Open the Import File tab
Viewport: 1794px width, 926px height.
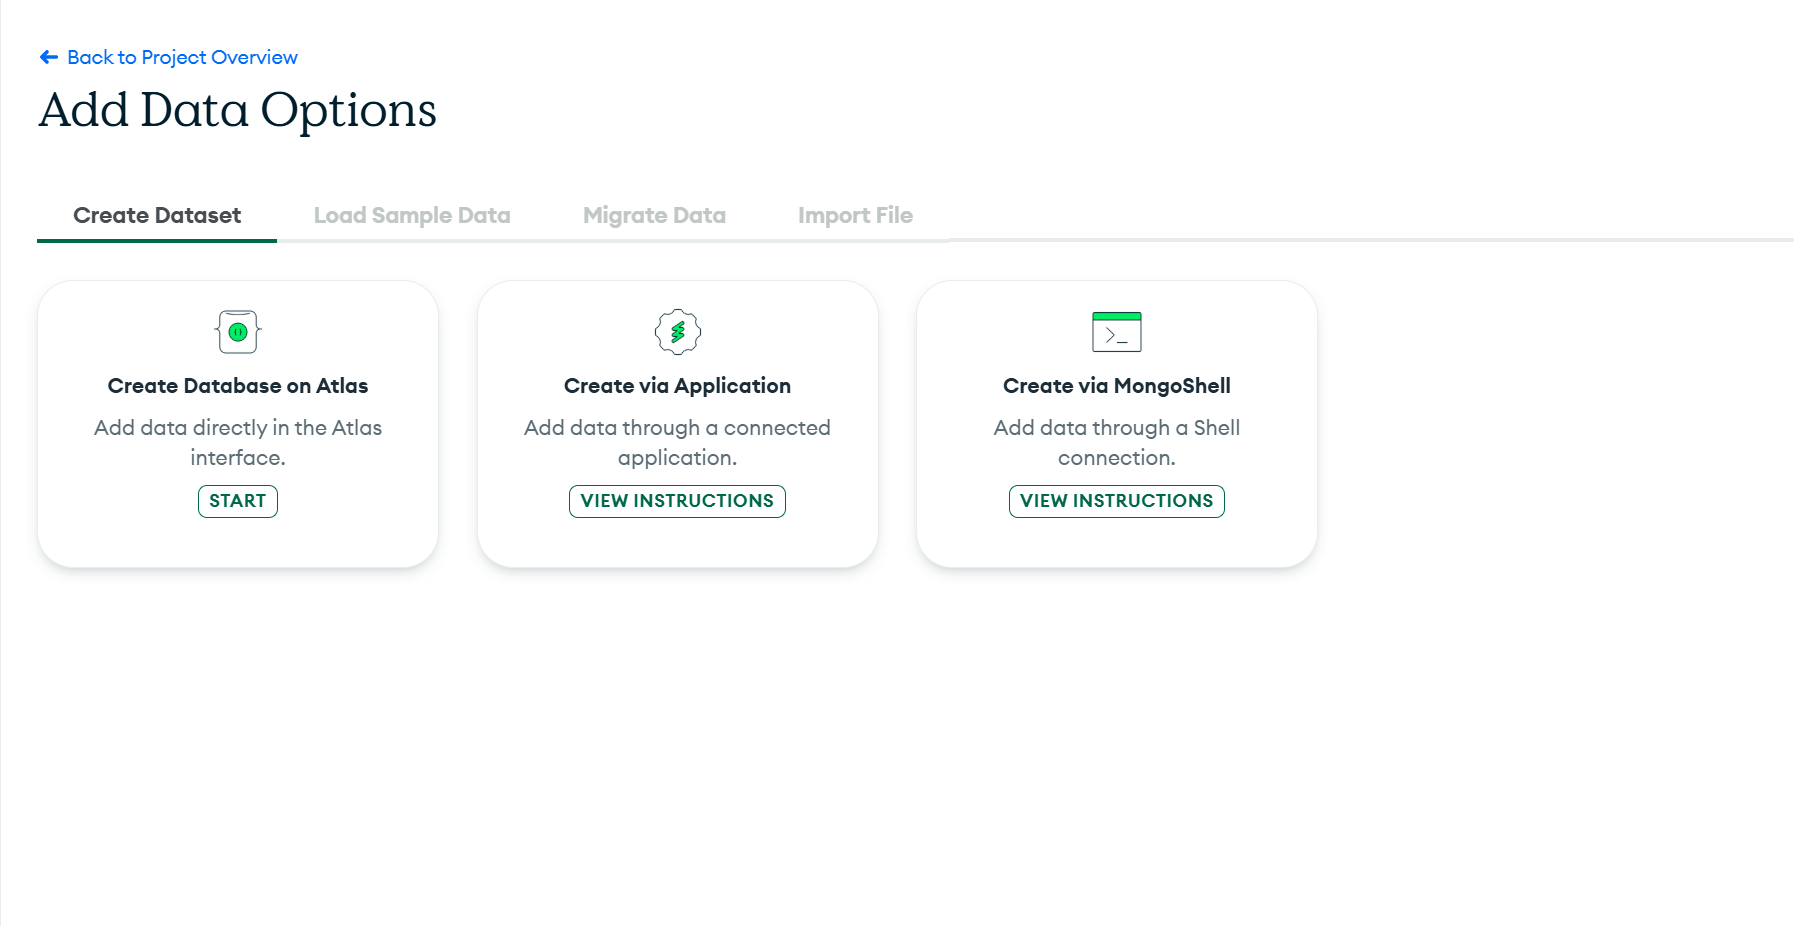(855, 215)
